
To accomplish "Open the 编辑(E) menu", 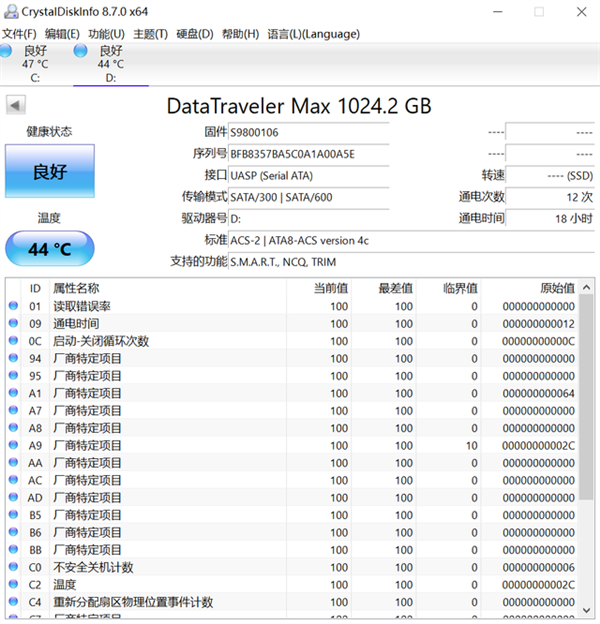I will [62, 34].
